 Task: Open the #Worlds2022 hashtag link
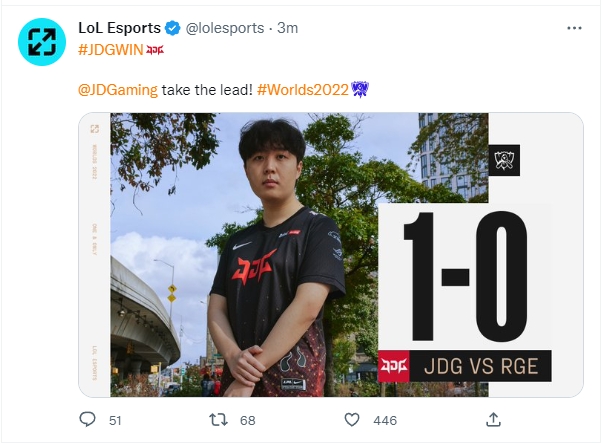click(303, 90)
